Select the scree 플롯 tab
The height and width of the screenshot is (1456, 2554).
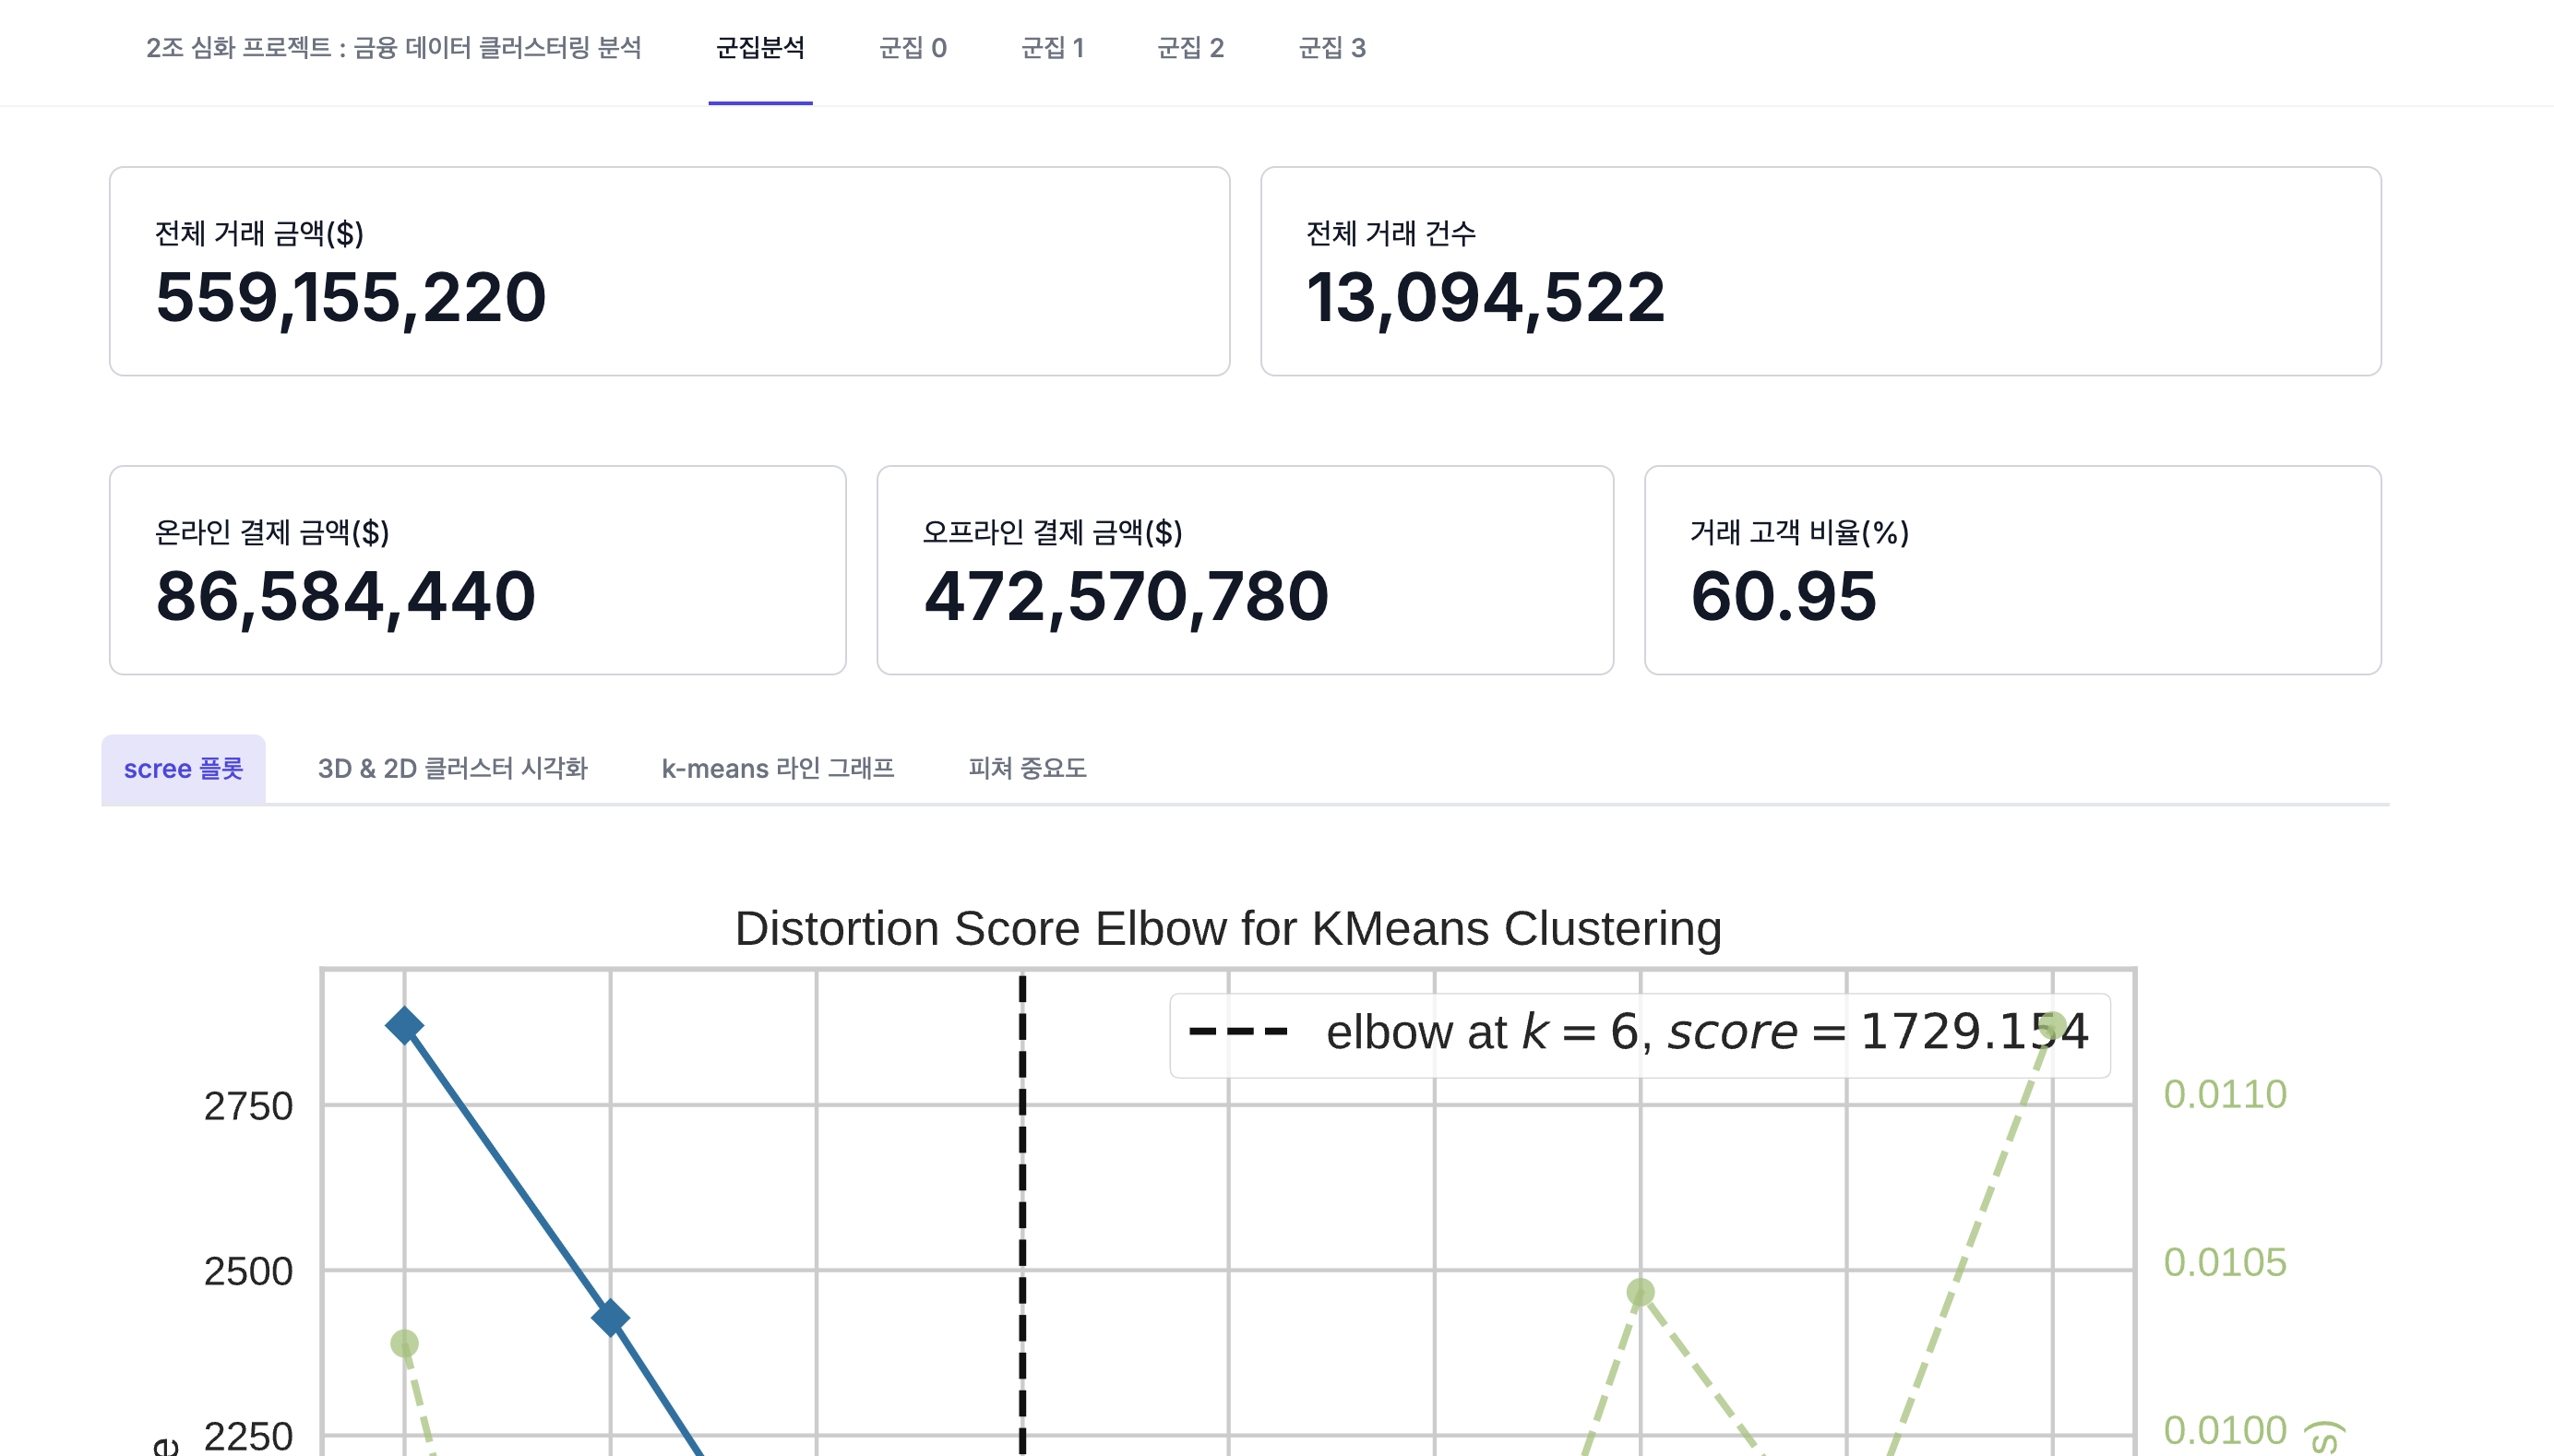[x=183, y=769]
